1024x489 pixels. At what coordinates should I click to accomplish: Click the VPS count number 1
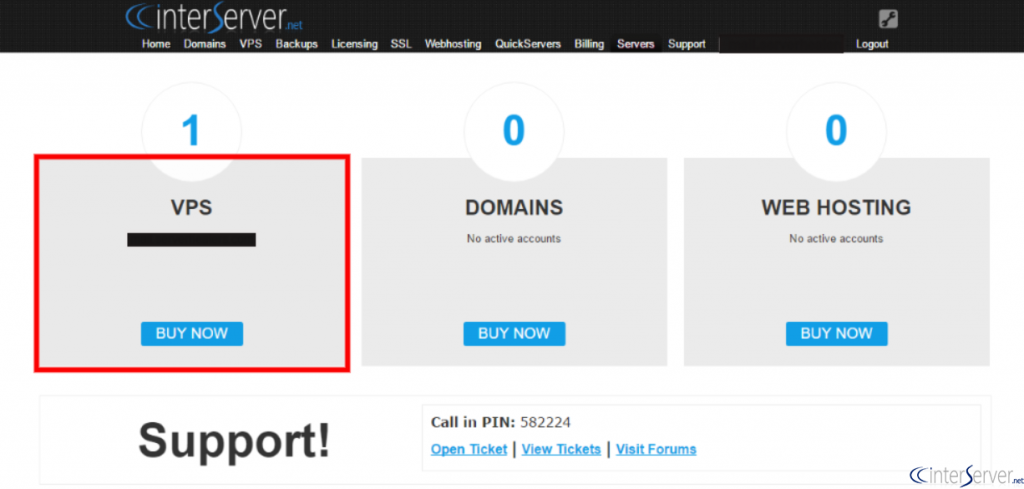(191, 131)
